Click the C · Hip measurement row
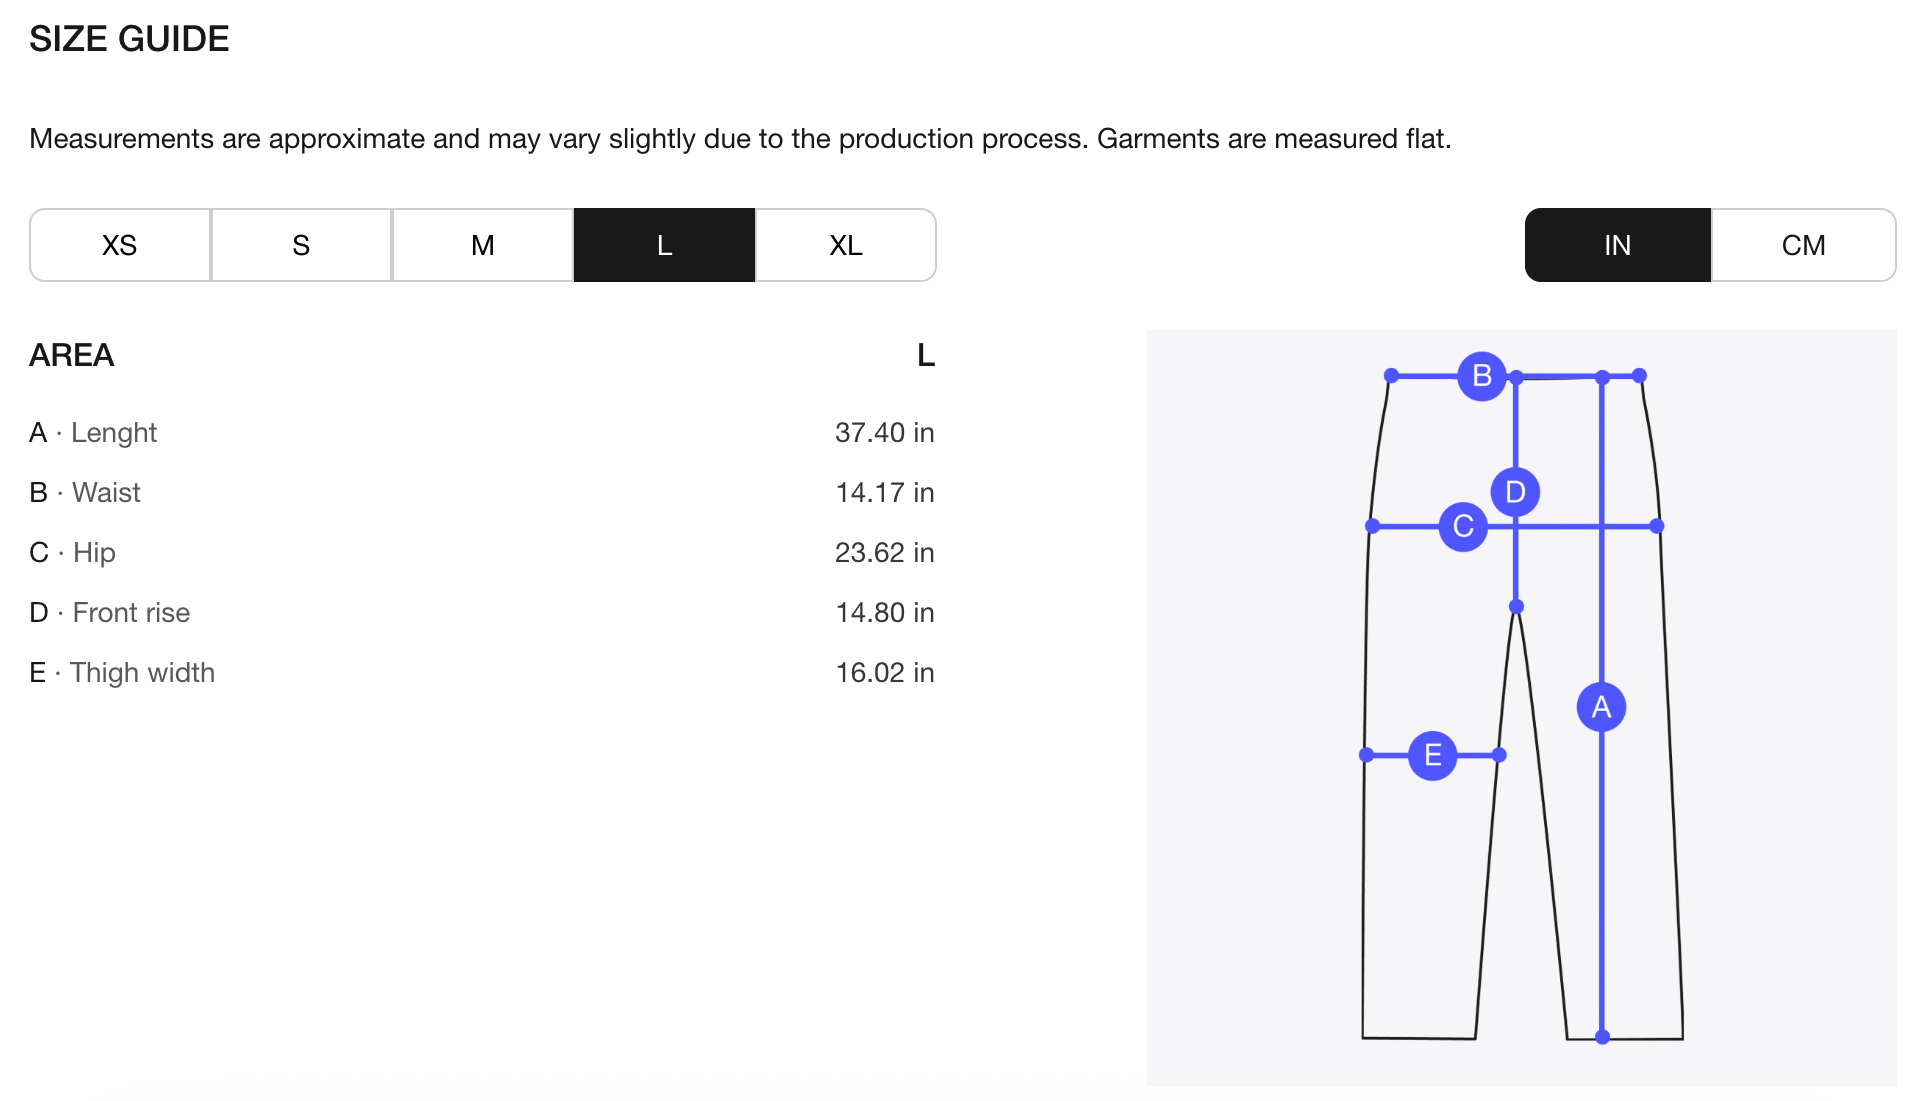 73,553
